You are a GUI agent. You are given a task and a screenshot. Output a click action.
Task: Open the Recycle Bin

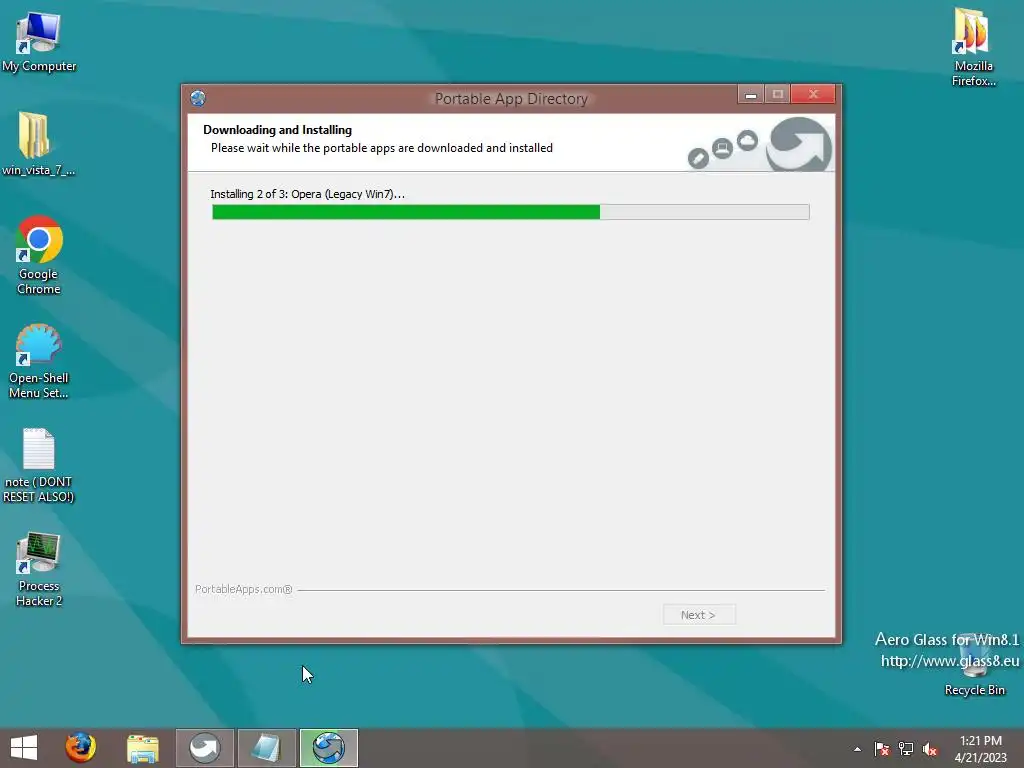[x=974, y=665]
